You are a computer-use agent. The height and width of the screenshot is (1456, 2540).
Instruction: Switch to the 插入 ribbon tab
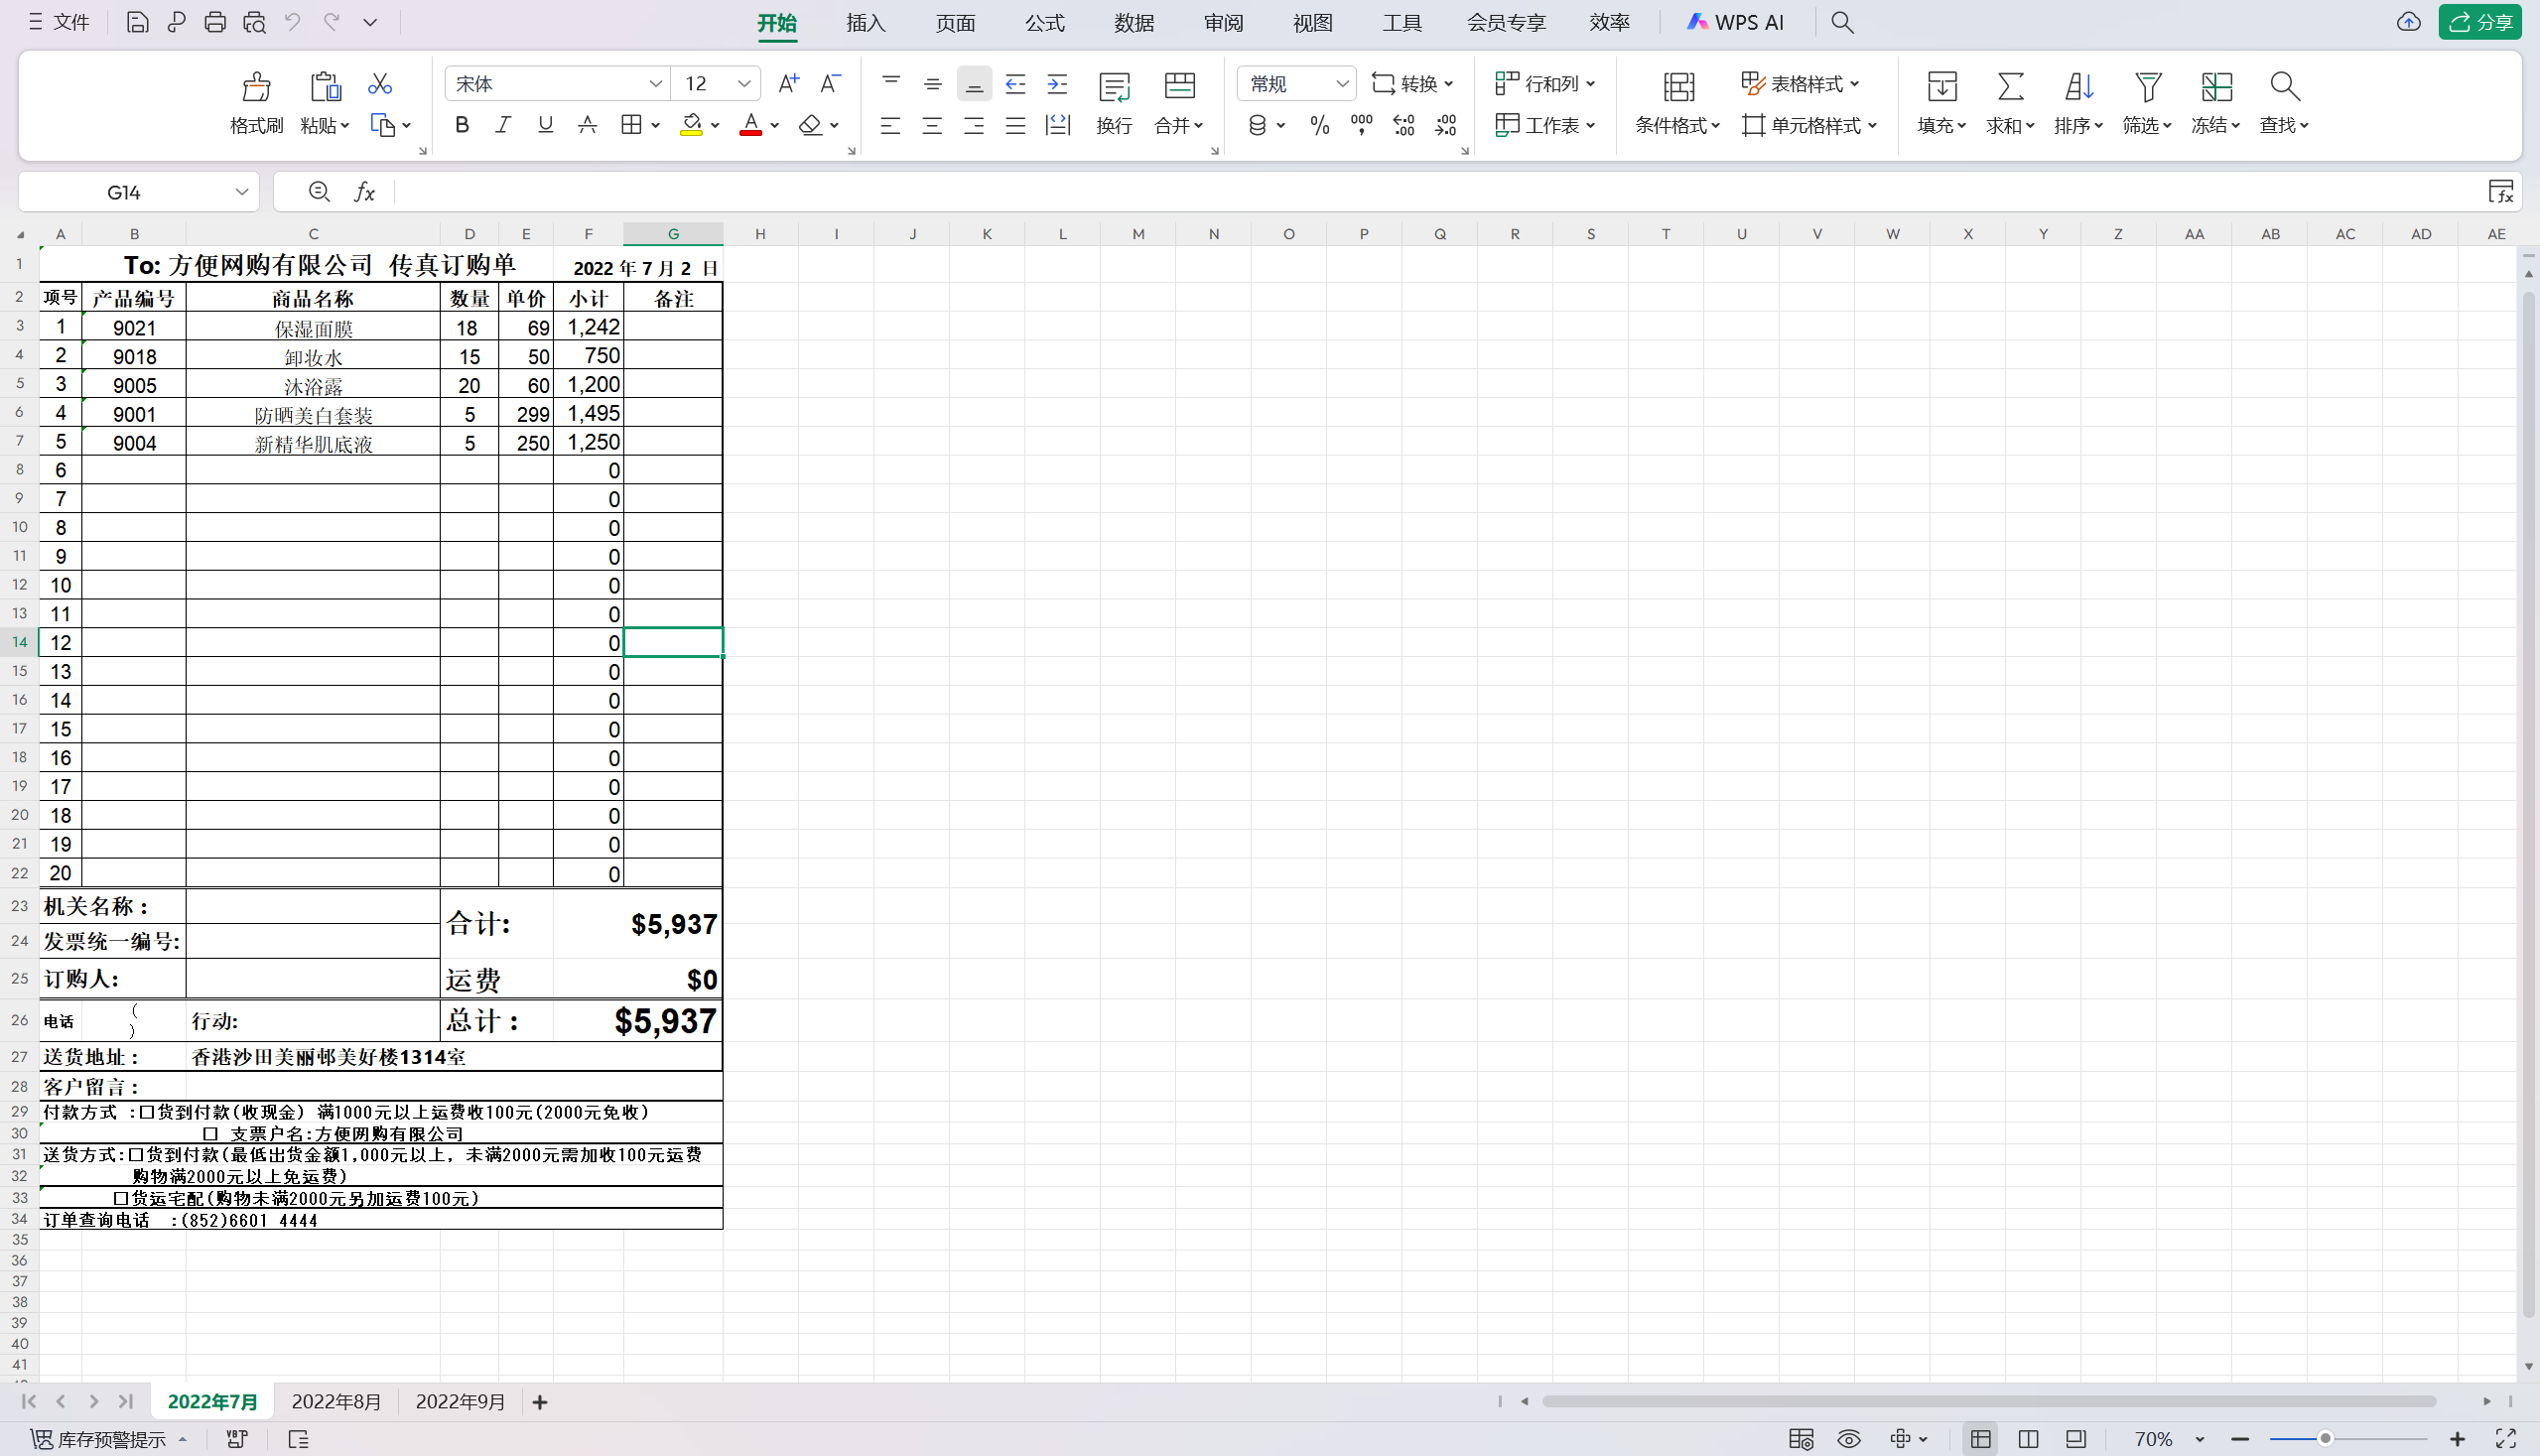click(865, 23)
